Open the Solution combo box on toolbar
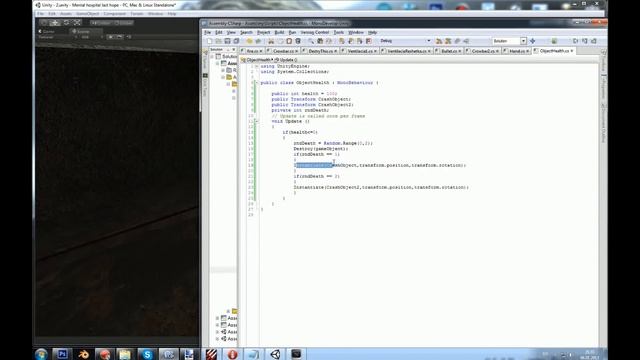This screenshot has width=640, height=360. [509, 41]
